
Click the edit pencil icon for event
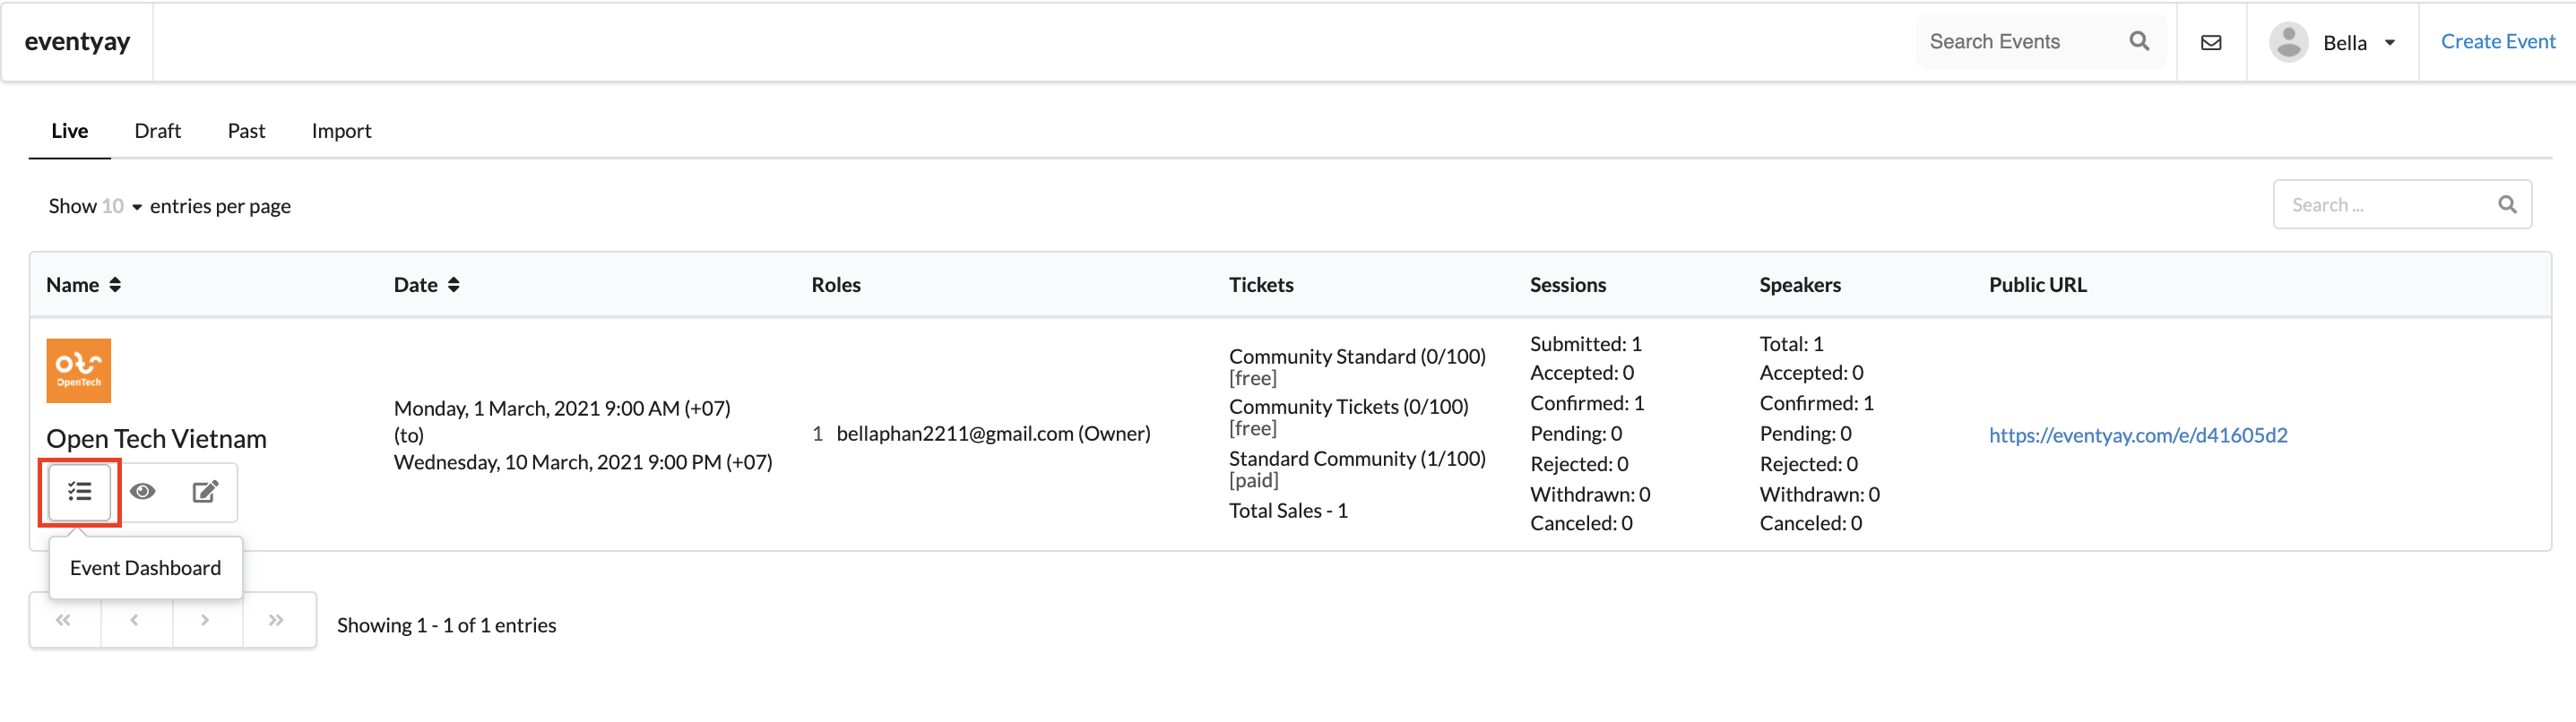pos(205,492)
